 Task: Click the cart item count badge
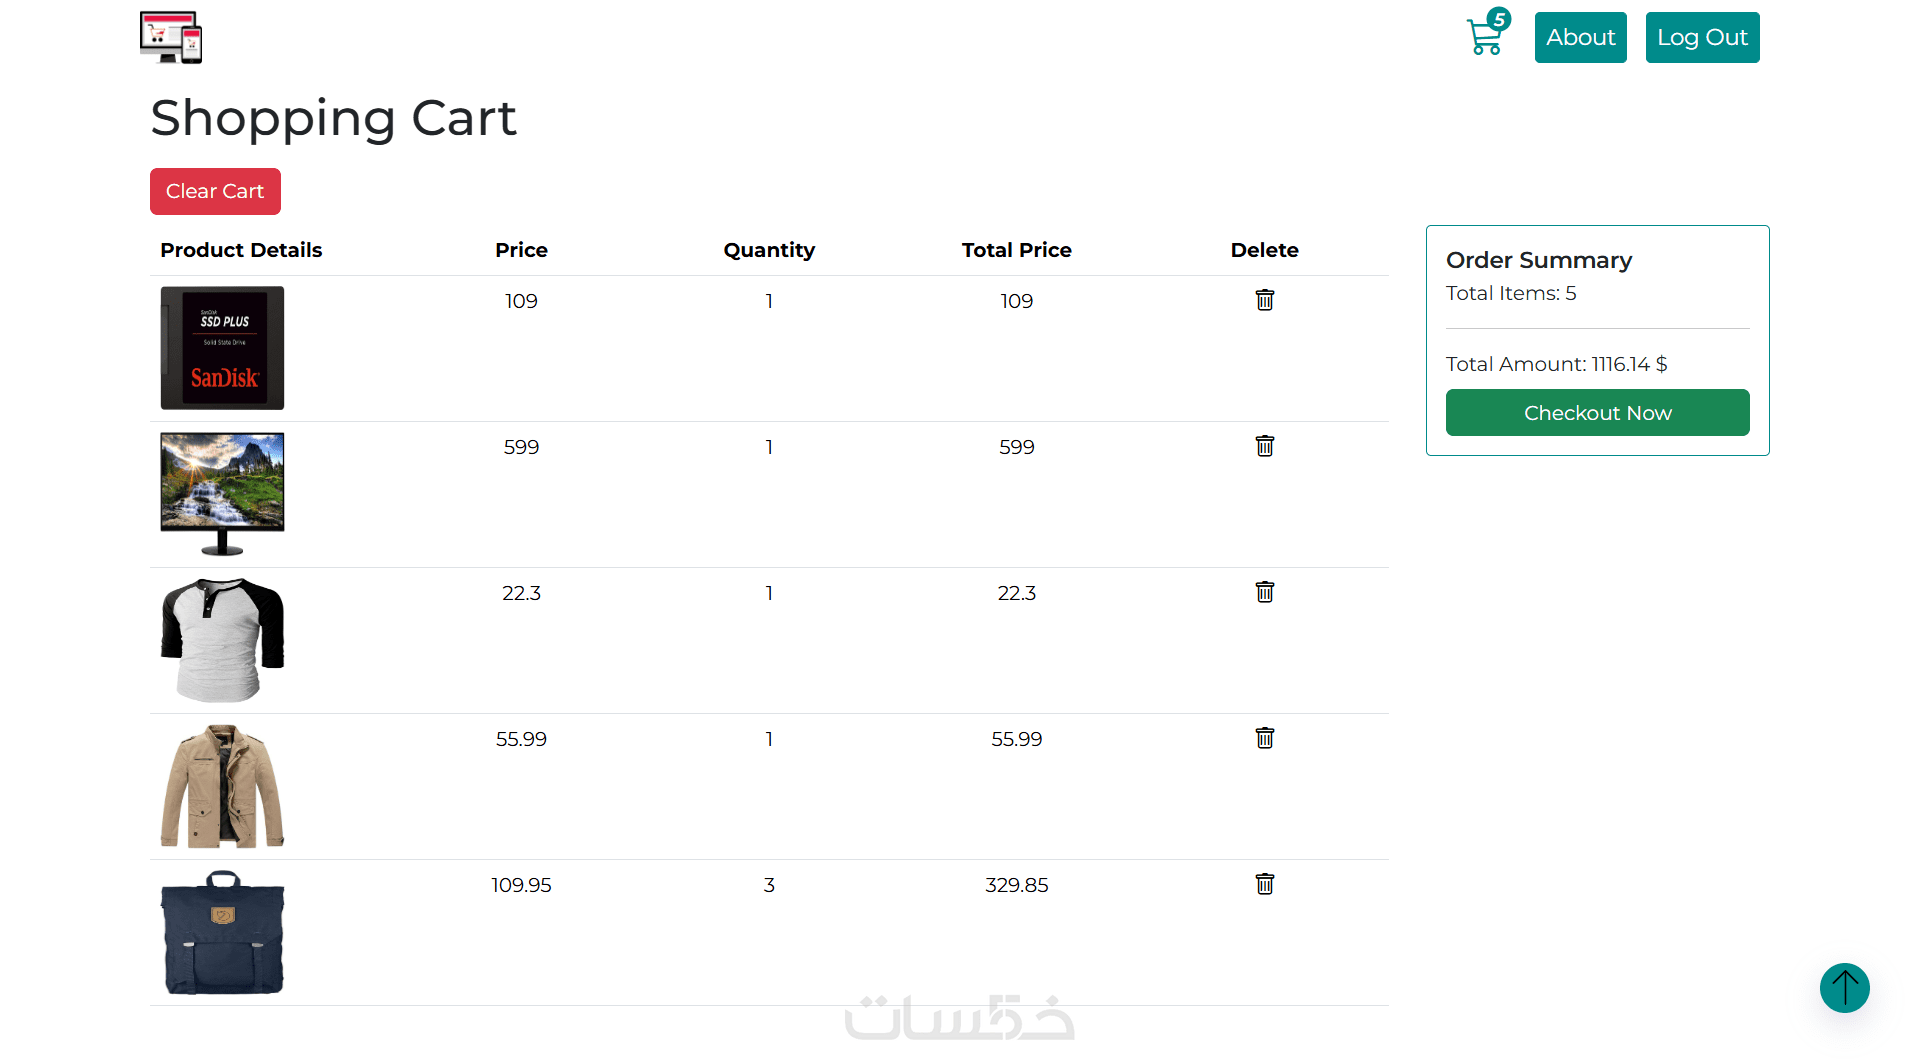[x=1498, y=19]
